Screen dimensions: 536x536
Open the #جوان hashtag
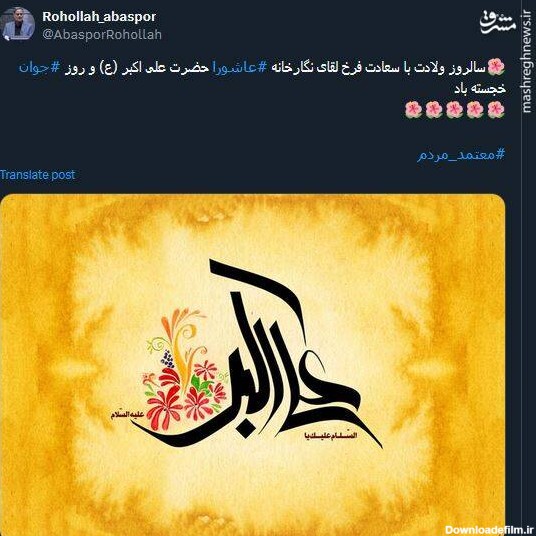tap(39, 67)
